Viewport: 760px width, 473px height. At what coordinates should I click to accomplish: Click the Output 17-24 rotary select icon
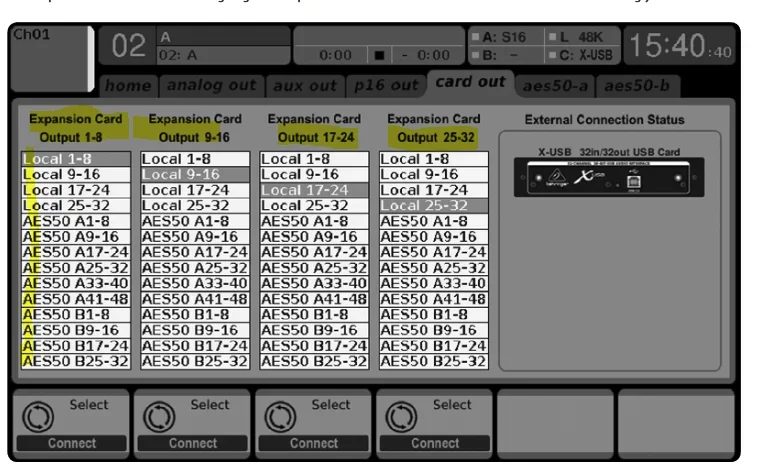[x=280, y=416]
